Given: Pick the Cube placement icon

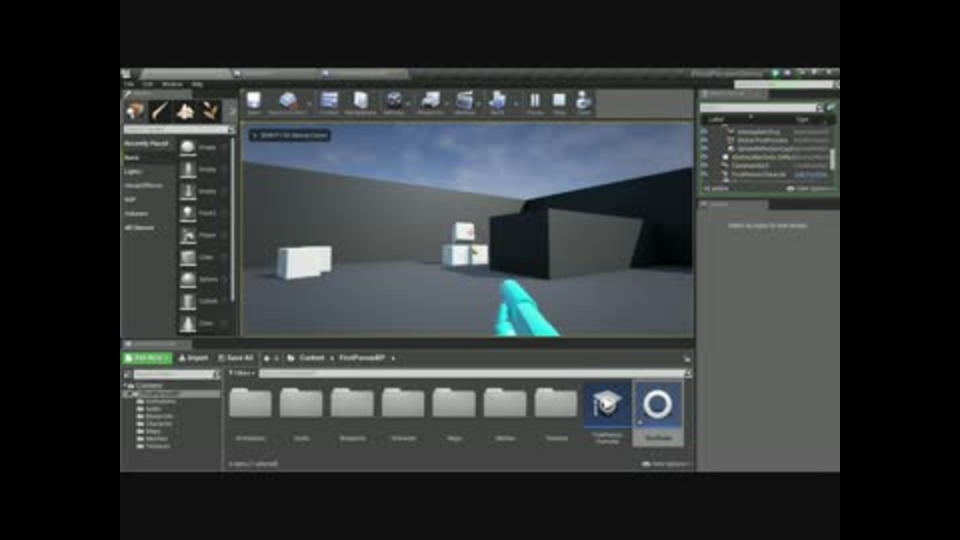Looking at the screenshot, I should tap(188, 257).
